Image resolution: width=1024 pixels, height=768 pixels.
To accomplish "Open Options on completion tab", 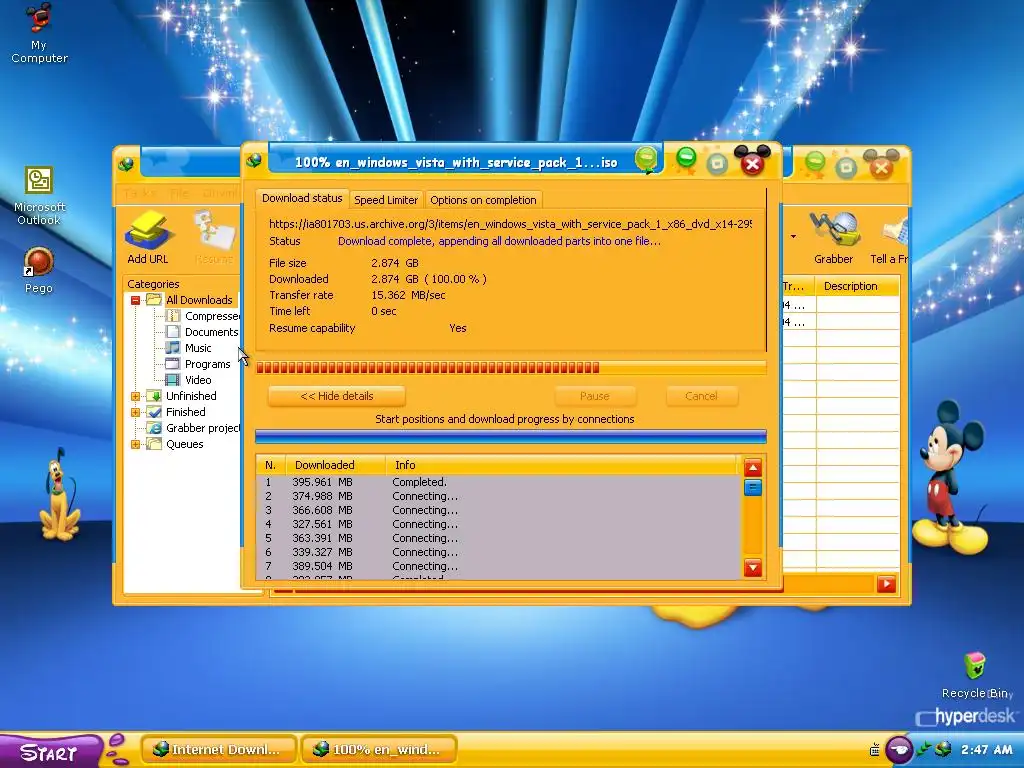I will [x=483, y=200].
